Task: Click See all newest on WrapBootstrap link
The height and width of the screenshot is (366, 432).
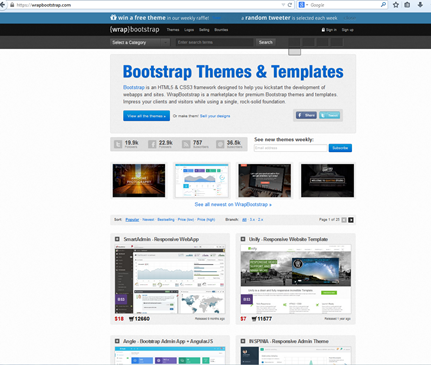Action: coord(233,204)
